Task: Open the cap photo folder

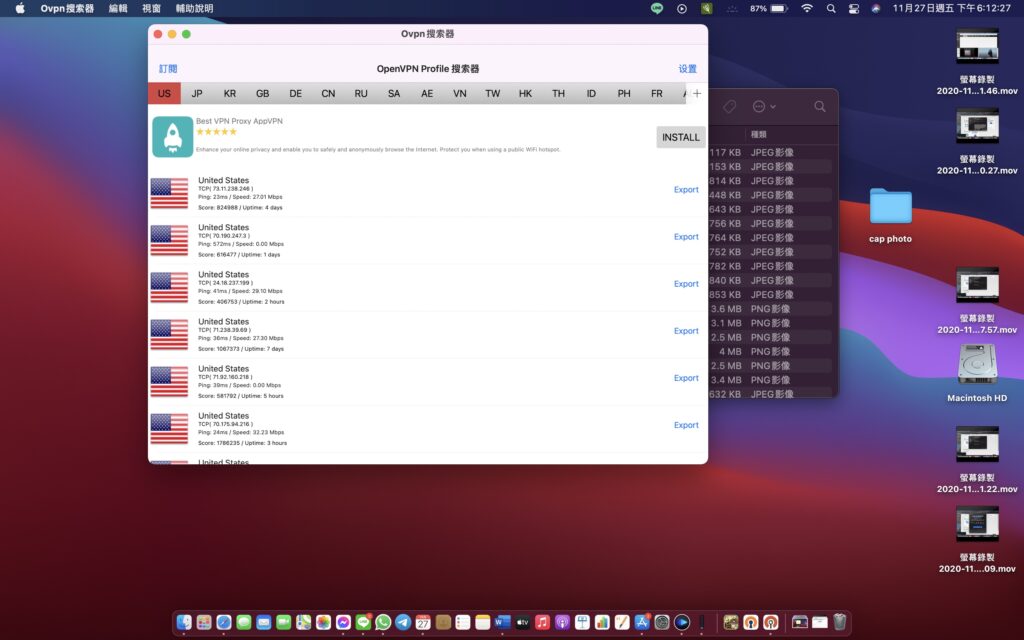Action: point(890,206)
